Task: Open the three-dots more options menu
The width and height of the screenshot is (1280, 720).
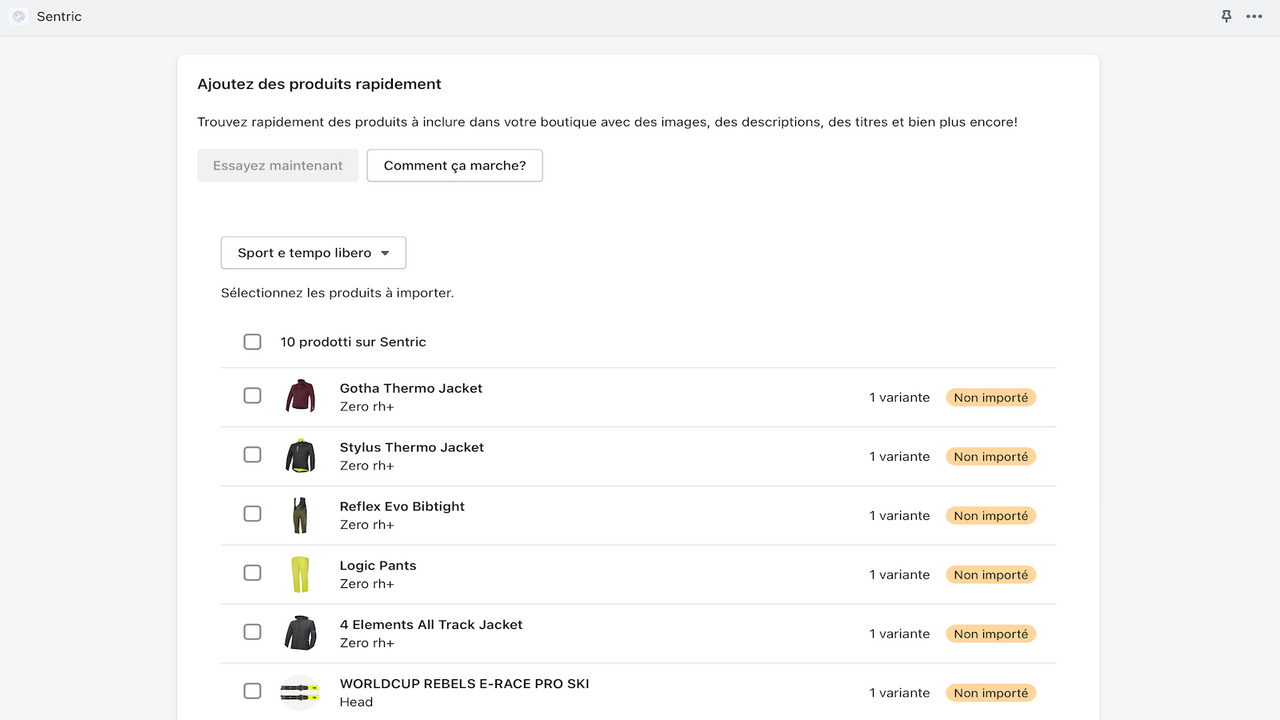Action: point(1254,16)
